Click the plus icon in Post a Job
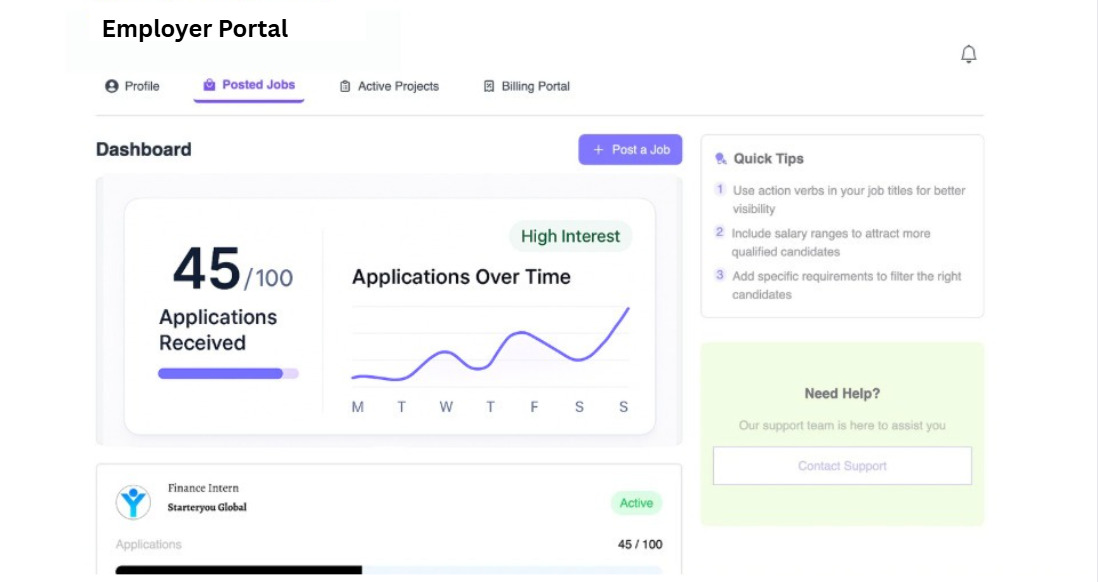 point(598,150)
